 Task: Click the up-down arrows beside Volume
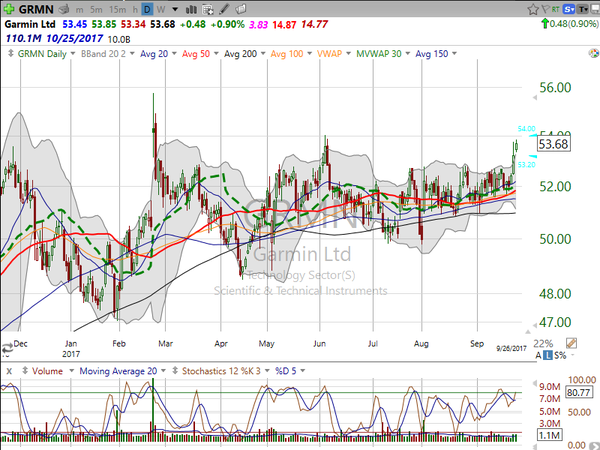coord(25,370)
